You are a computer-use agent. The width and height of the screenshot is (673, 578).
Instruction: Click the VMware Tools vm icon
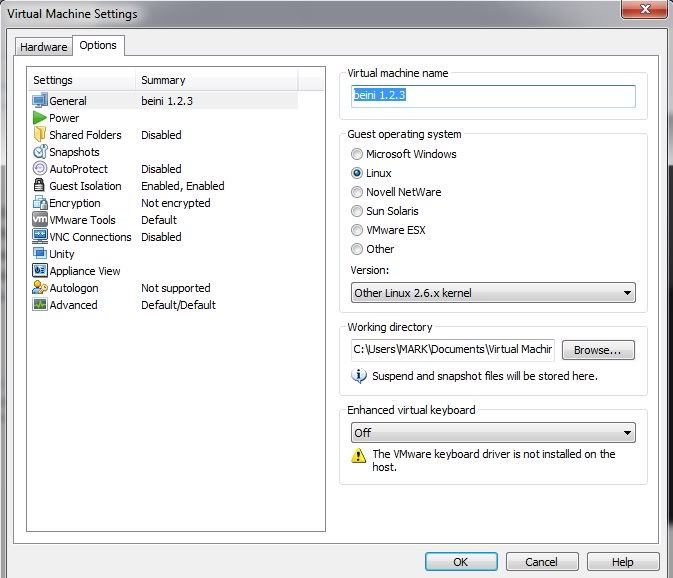point(40,219)
